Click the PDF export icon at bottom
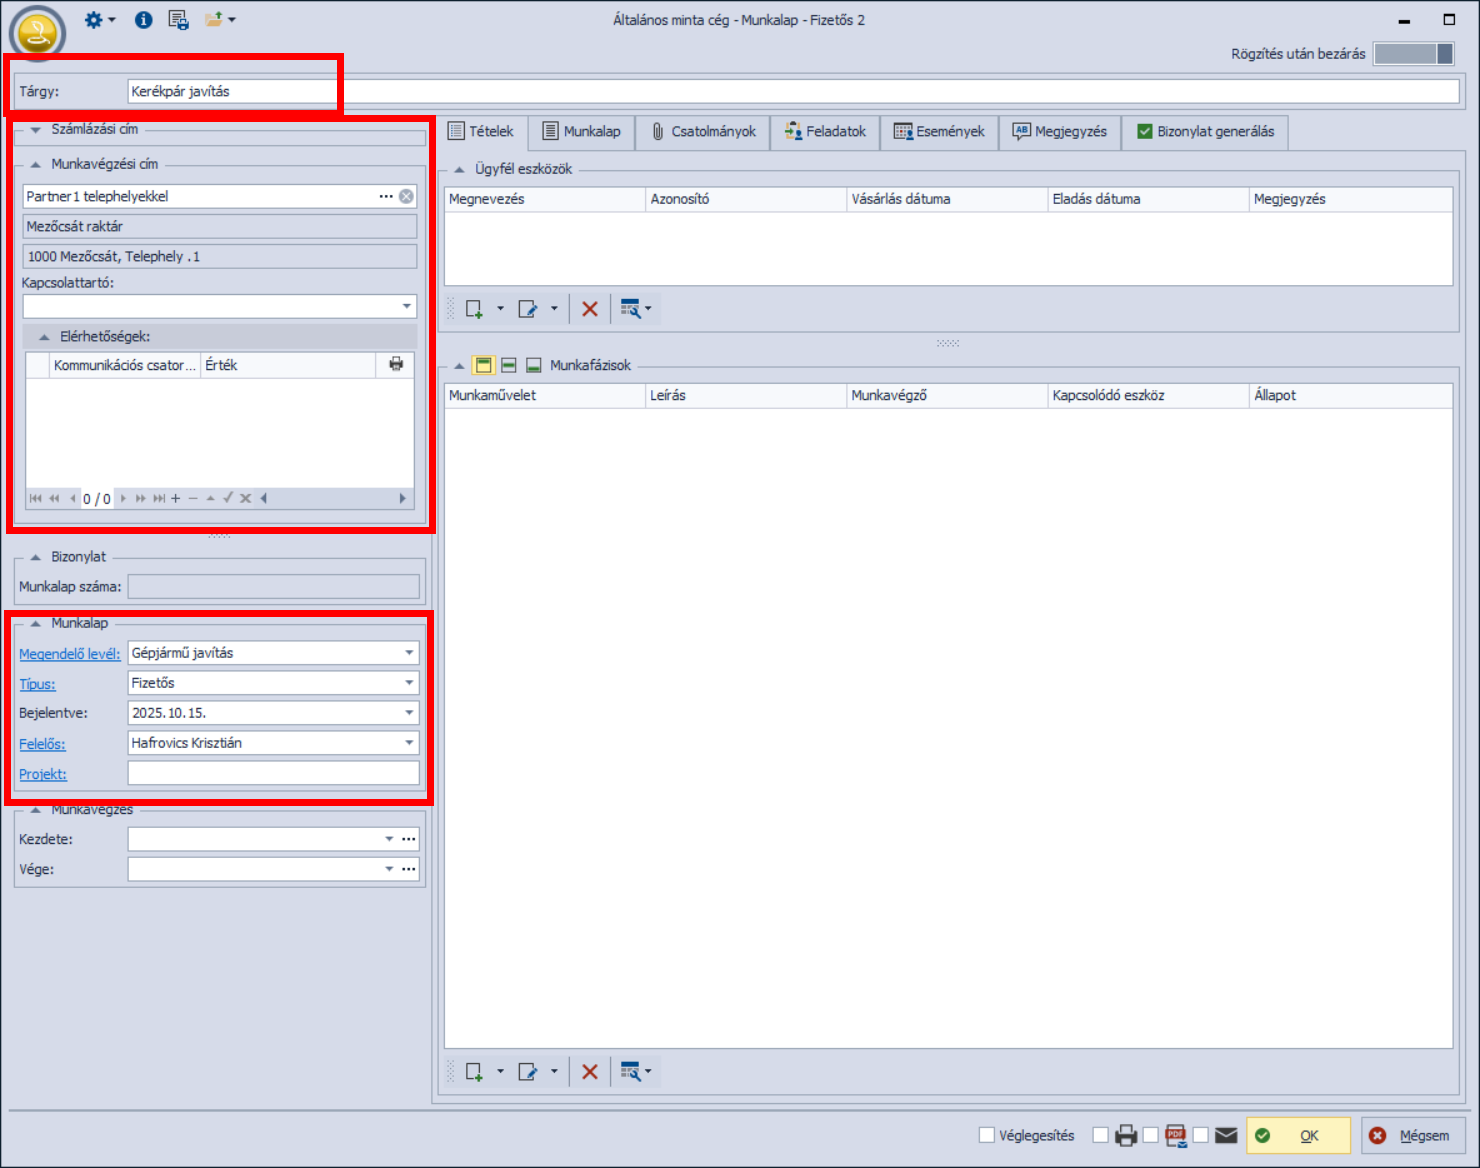The image size is (1480, 1168). tap(1176, 1135)
